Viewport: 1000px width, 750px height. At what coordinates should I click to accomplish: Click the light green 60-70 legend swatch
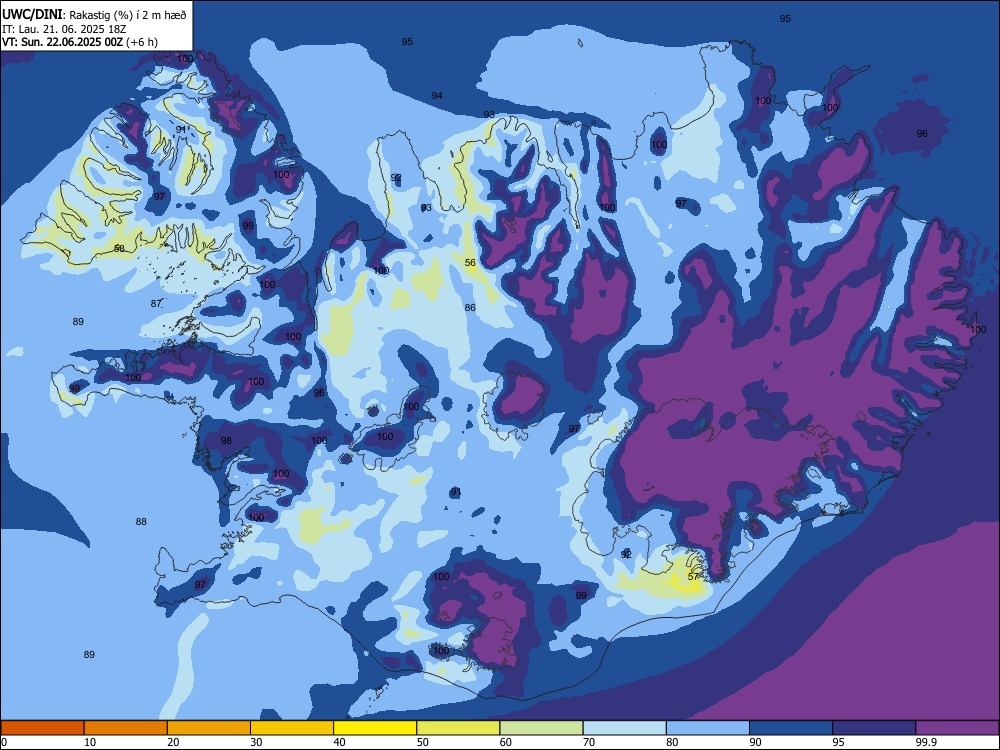click(x=541, y=728)
